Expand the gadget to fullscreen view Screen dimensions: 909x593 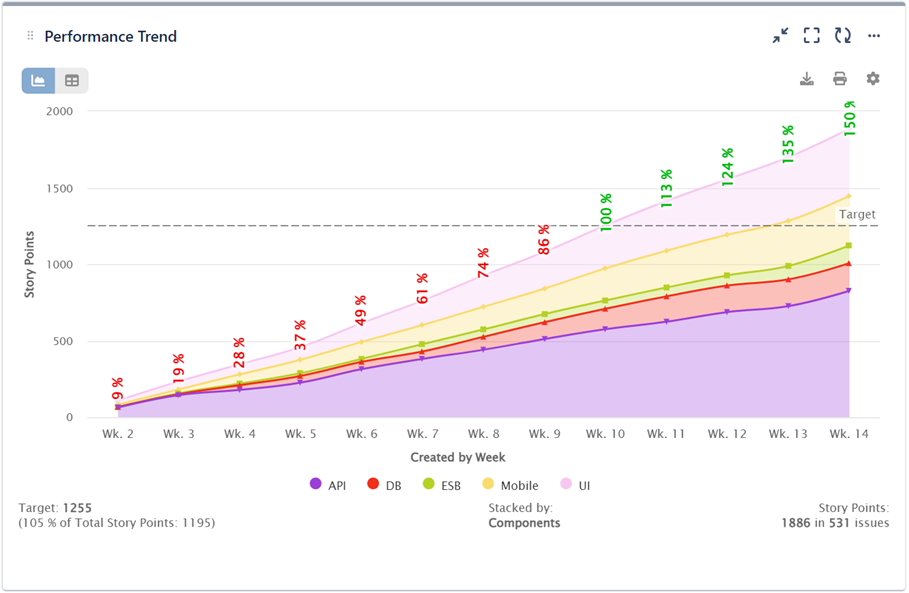(x=812, y=35)
